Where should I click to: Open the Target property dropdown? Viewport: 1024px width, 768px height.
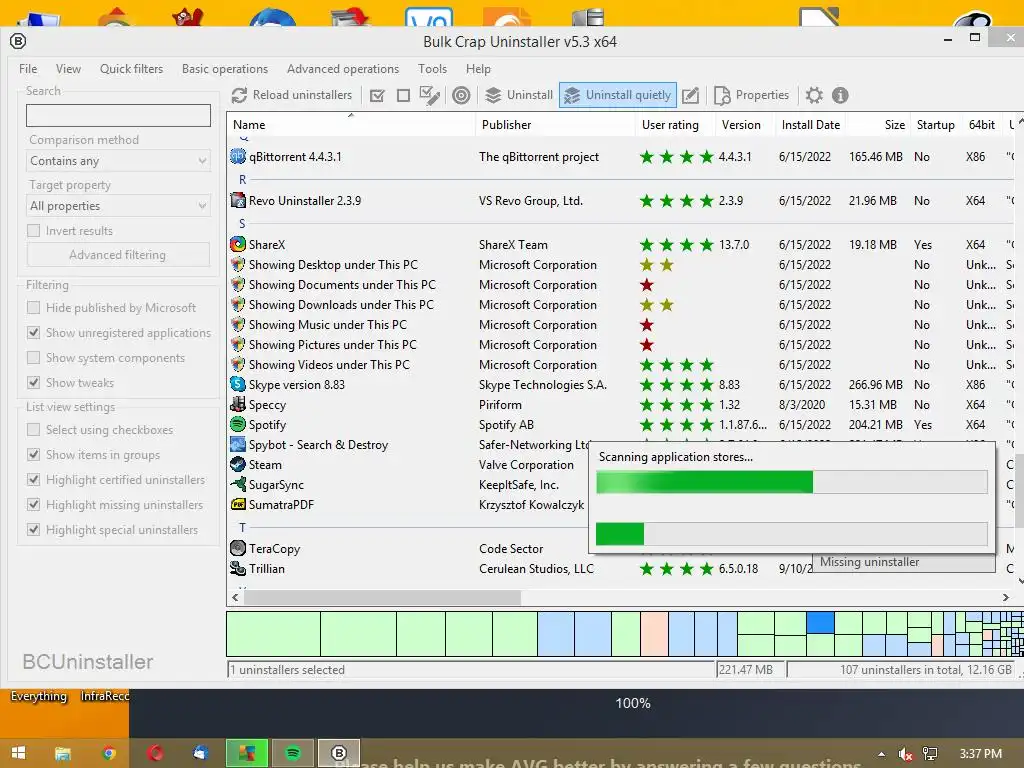[x=118, y=206]
